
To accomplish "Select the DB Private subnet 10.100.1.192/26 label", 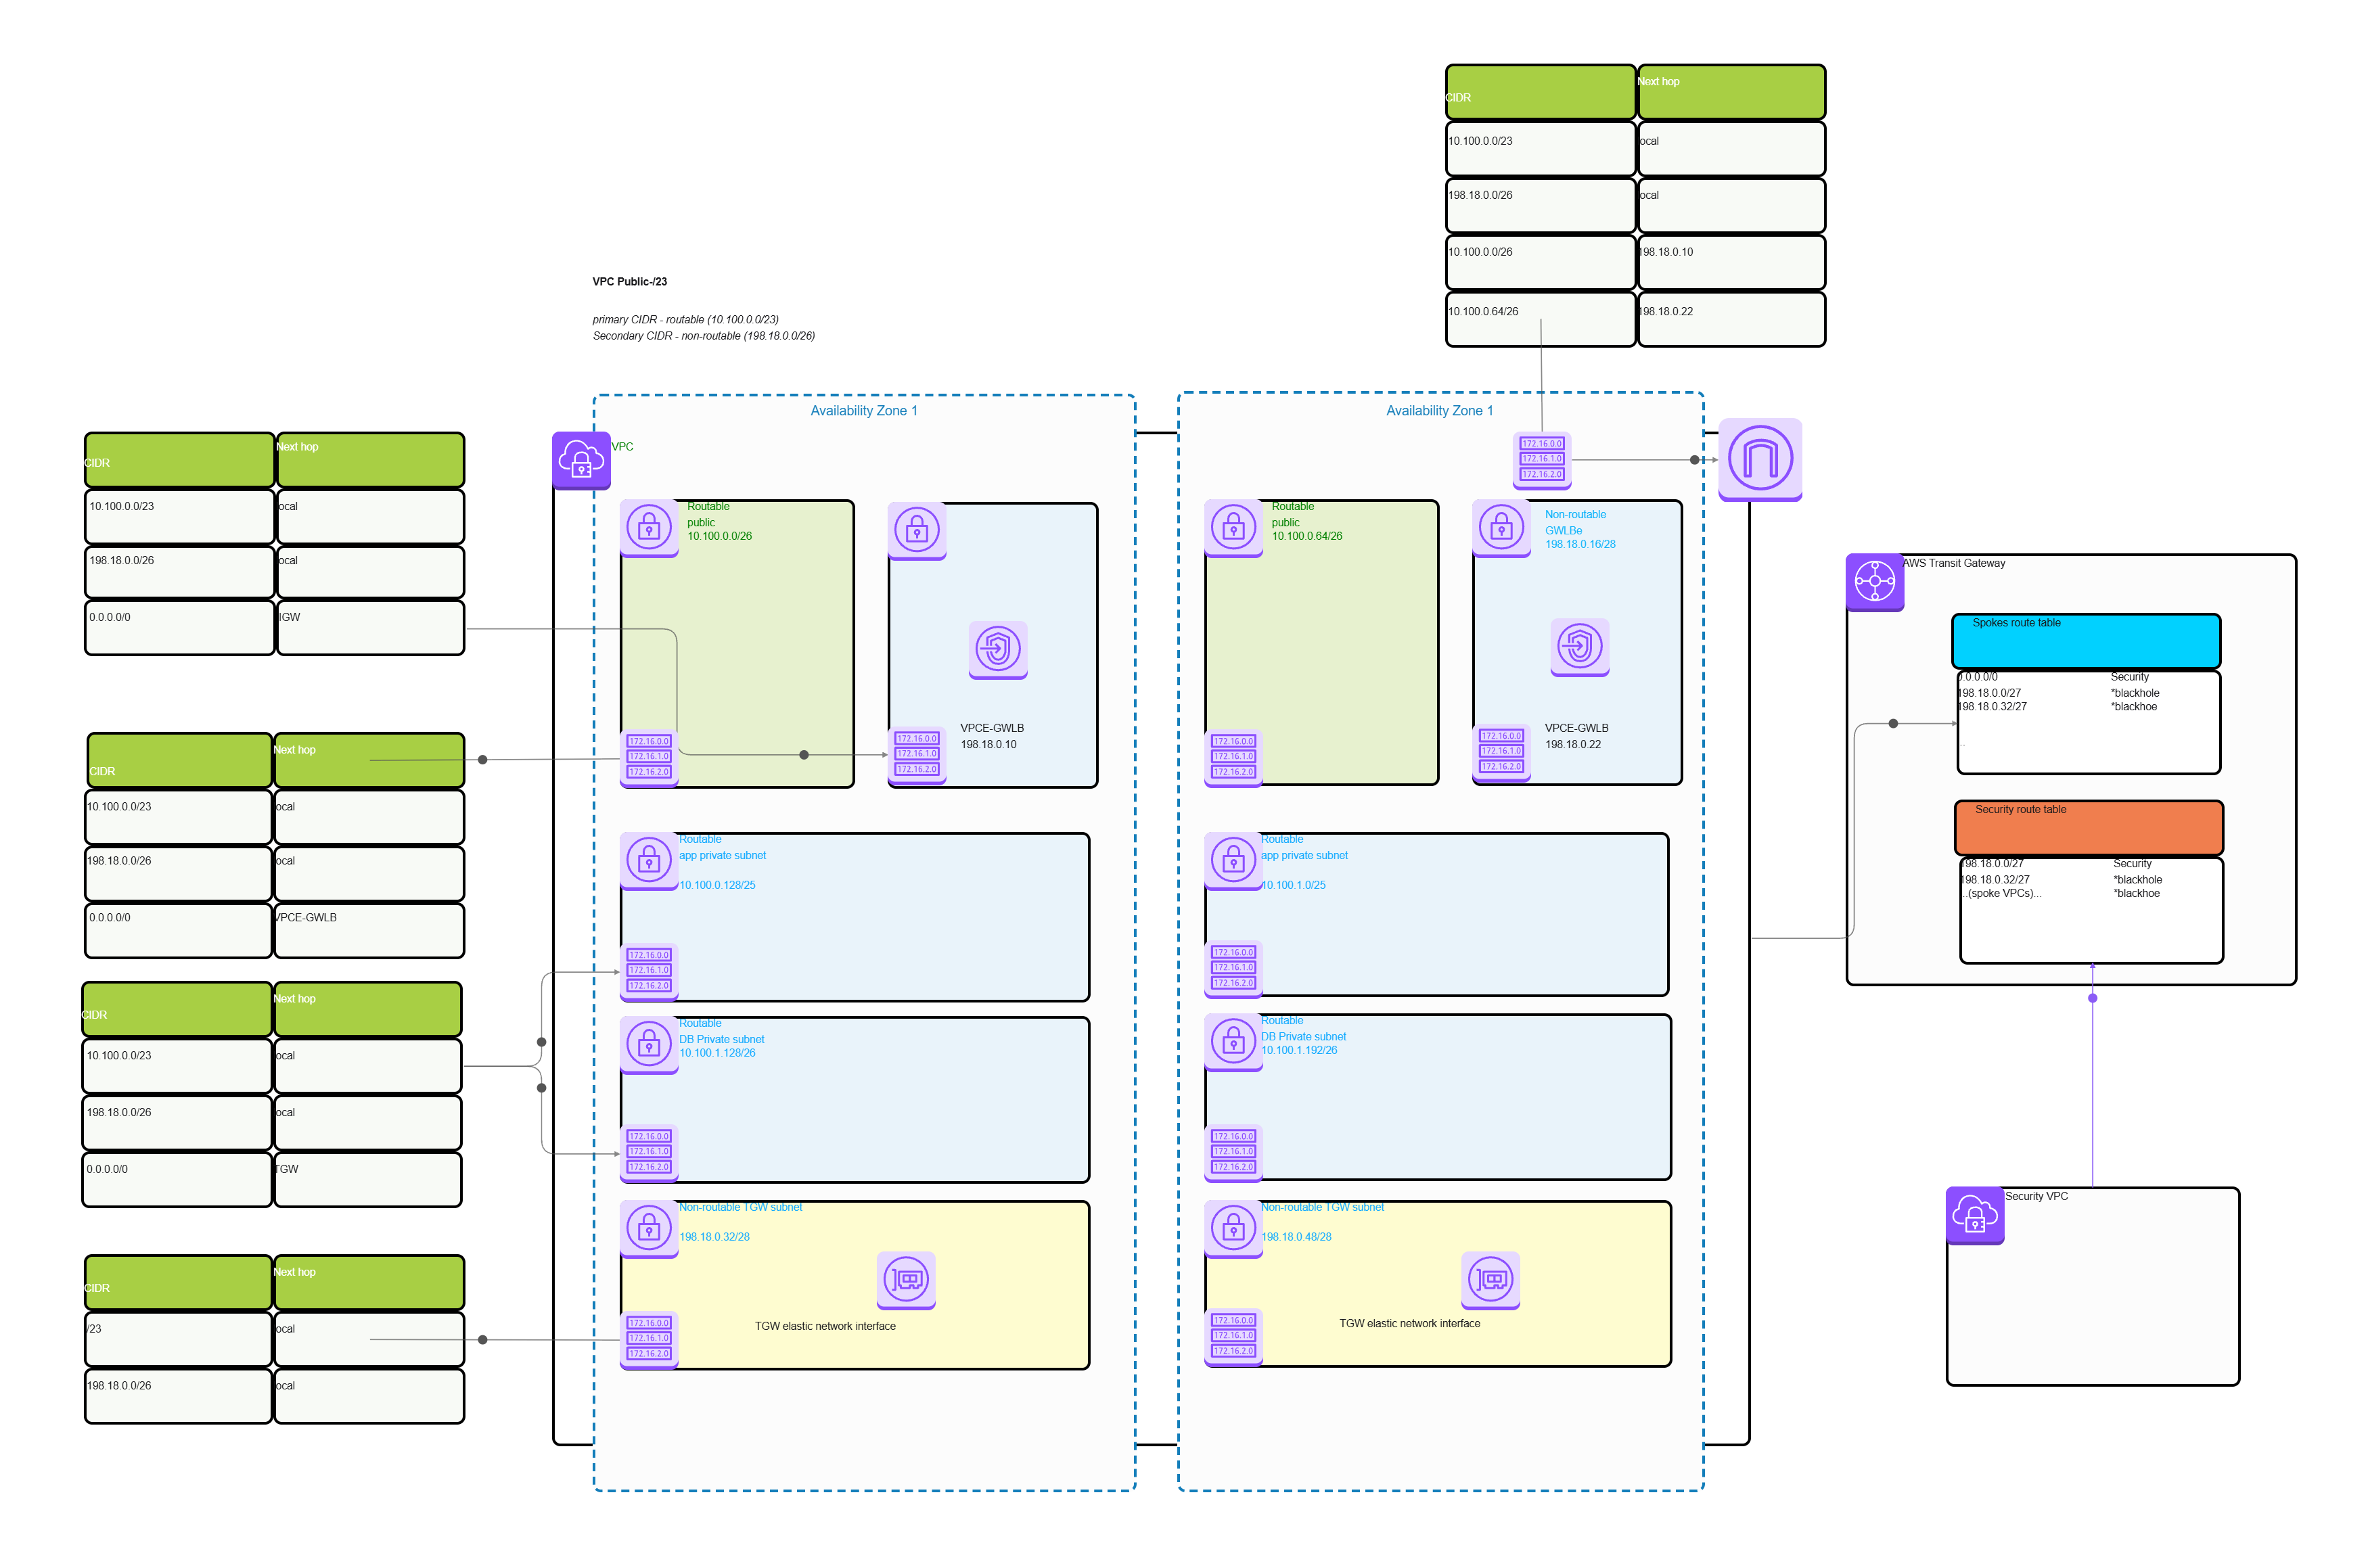I will (1303, 1035).
